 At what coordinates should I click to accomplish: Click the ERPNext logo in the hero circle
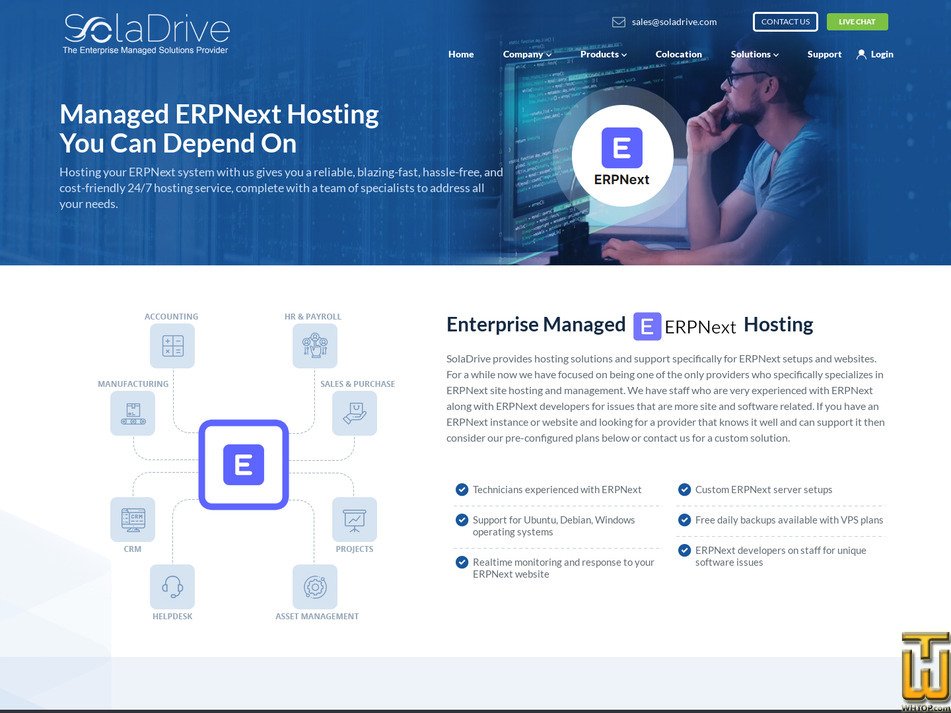pos(622,155)
